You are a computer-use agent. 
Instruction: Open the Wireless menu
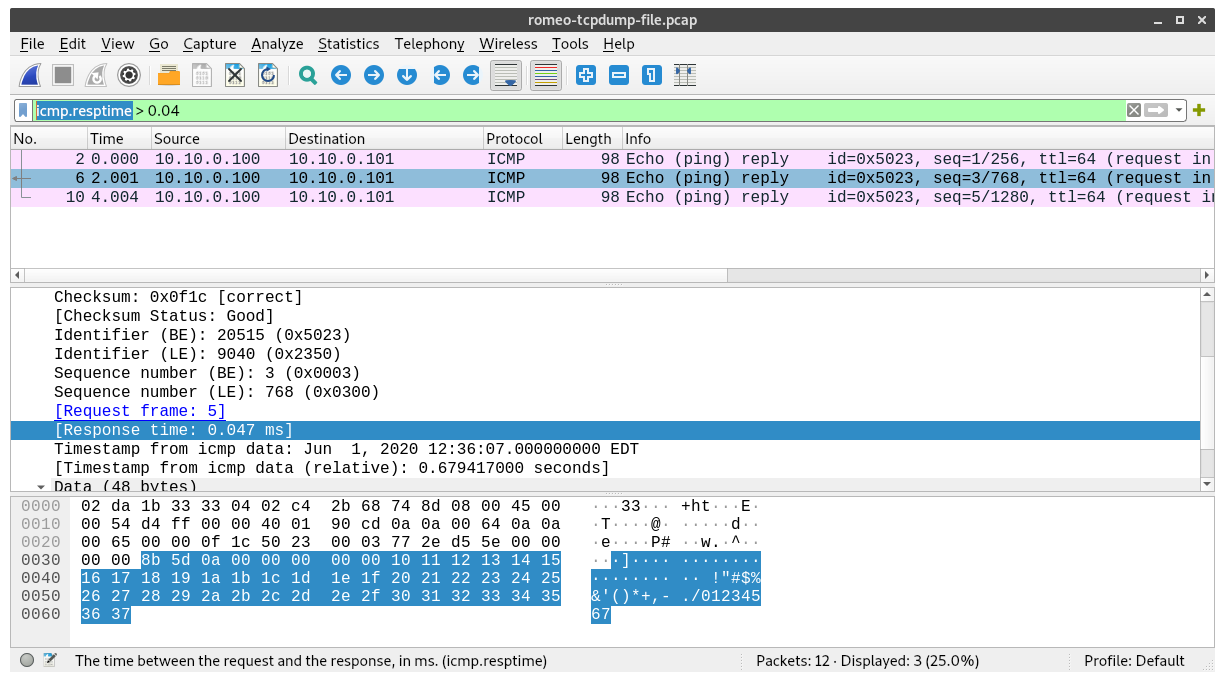click(508, 44)
